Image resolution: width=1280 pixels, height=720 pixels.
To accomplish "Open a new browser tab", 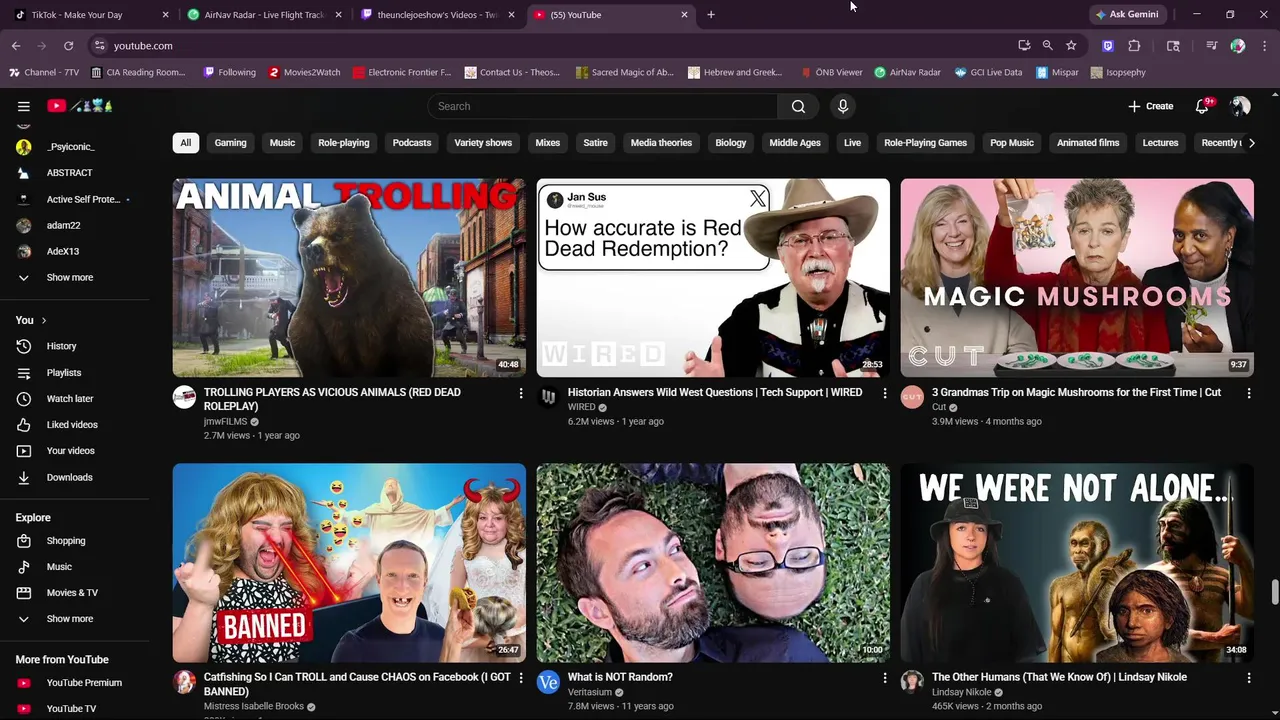I will tap(711, 15).
